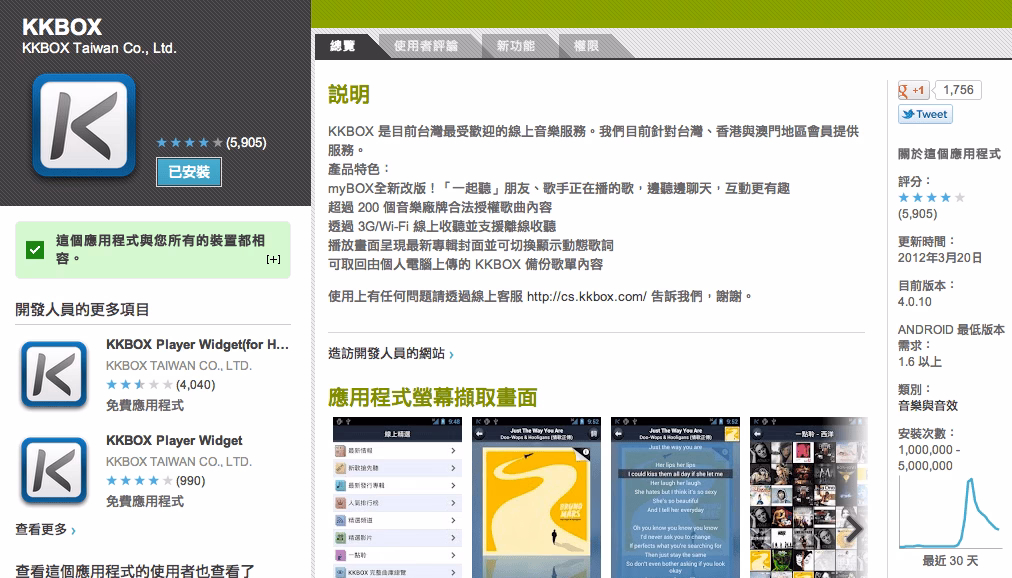The image size is (1012, 578).
Task: Open the lyrics display screenshot
Action: tap(675, 497)
